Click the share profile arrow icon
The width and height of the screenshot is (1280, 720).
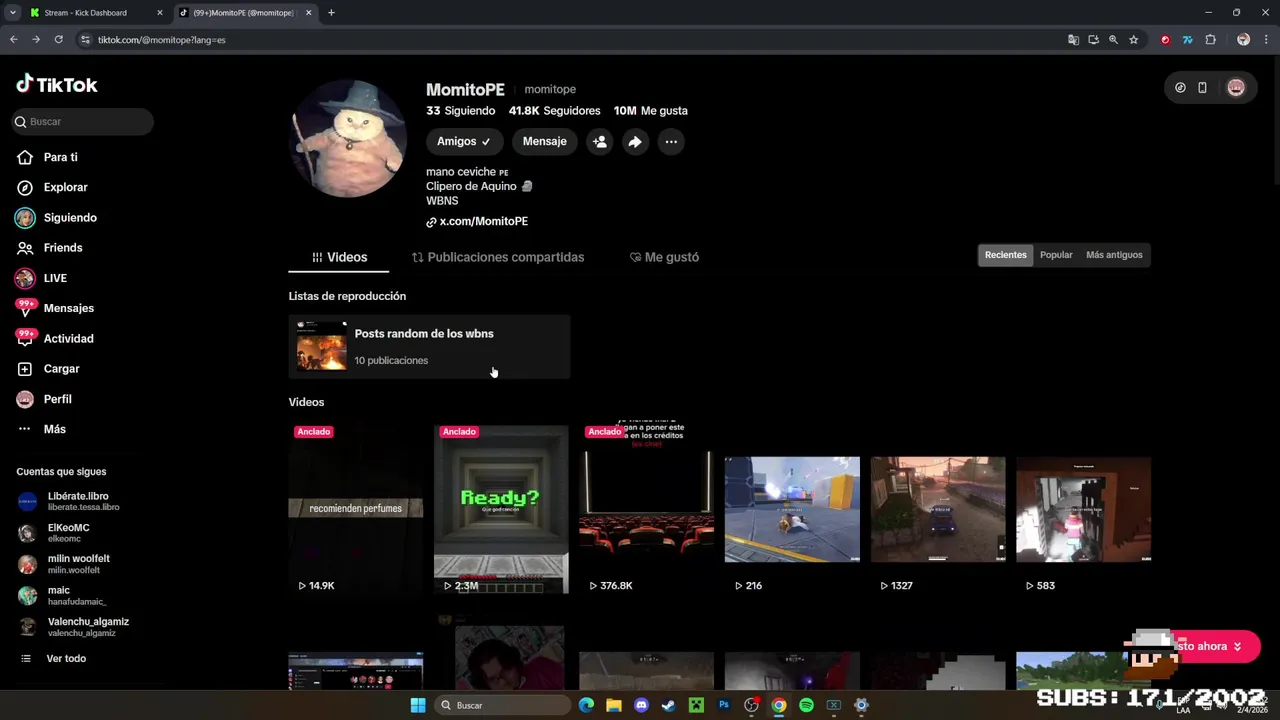tap(635, 141)
